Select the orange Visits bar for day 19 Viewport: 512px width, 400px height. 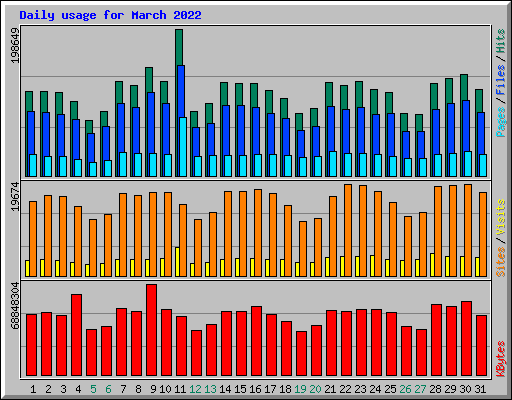303,249
